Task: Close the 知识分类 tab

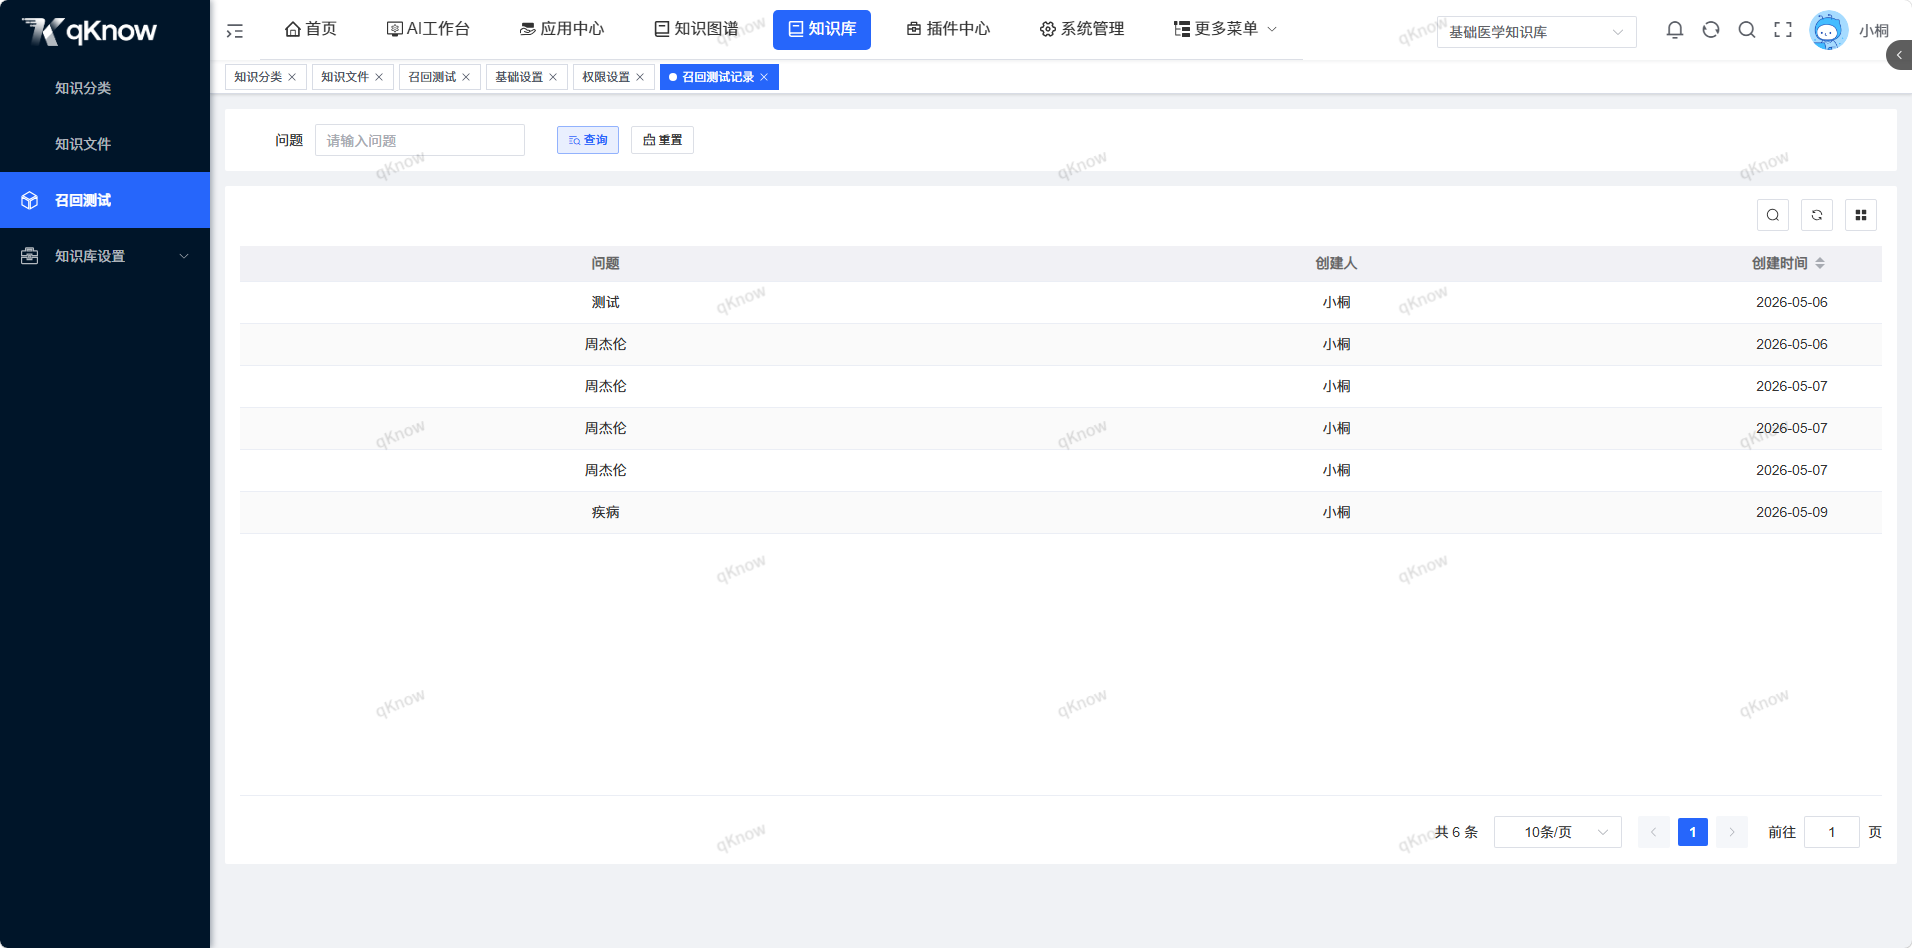Action: (292, 77)
